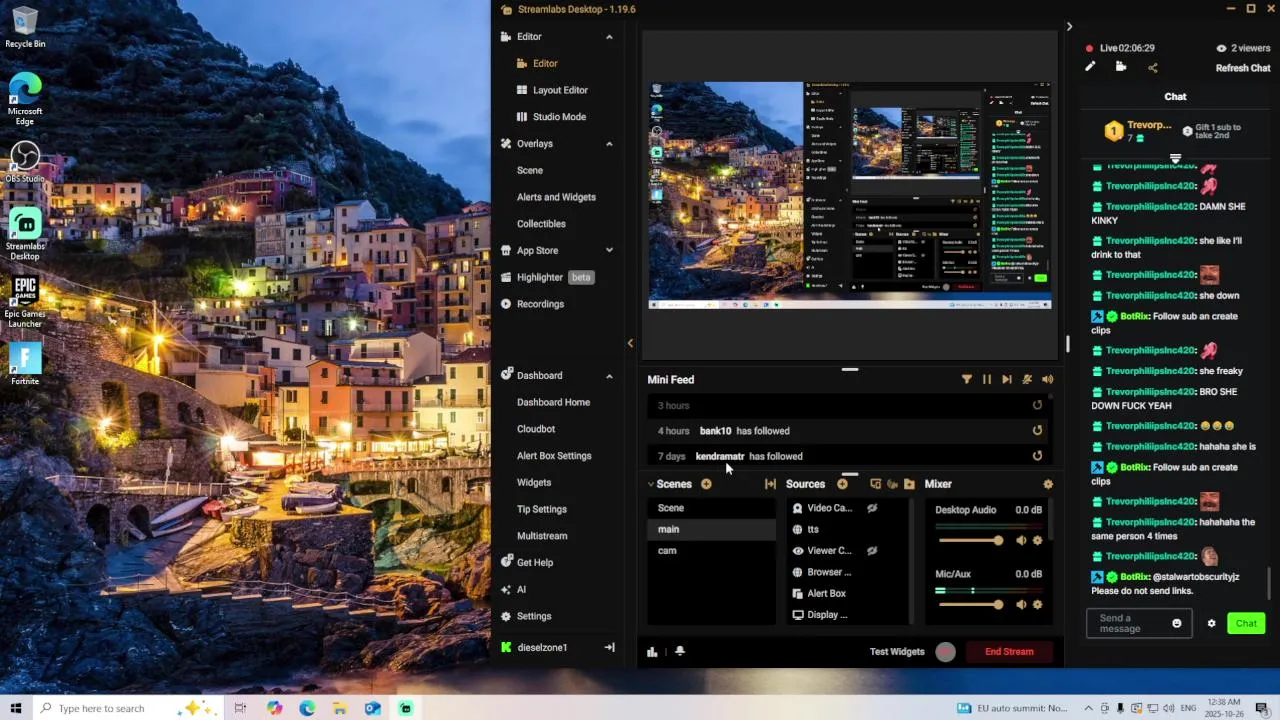Screen dimensions: 1280x720
Task: Toggle alert notifications mute bell in Mini Feed
Action: click(1027, 379)
